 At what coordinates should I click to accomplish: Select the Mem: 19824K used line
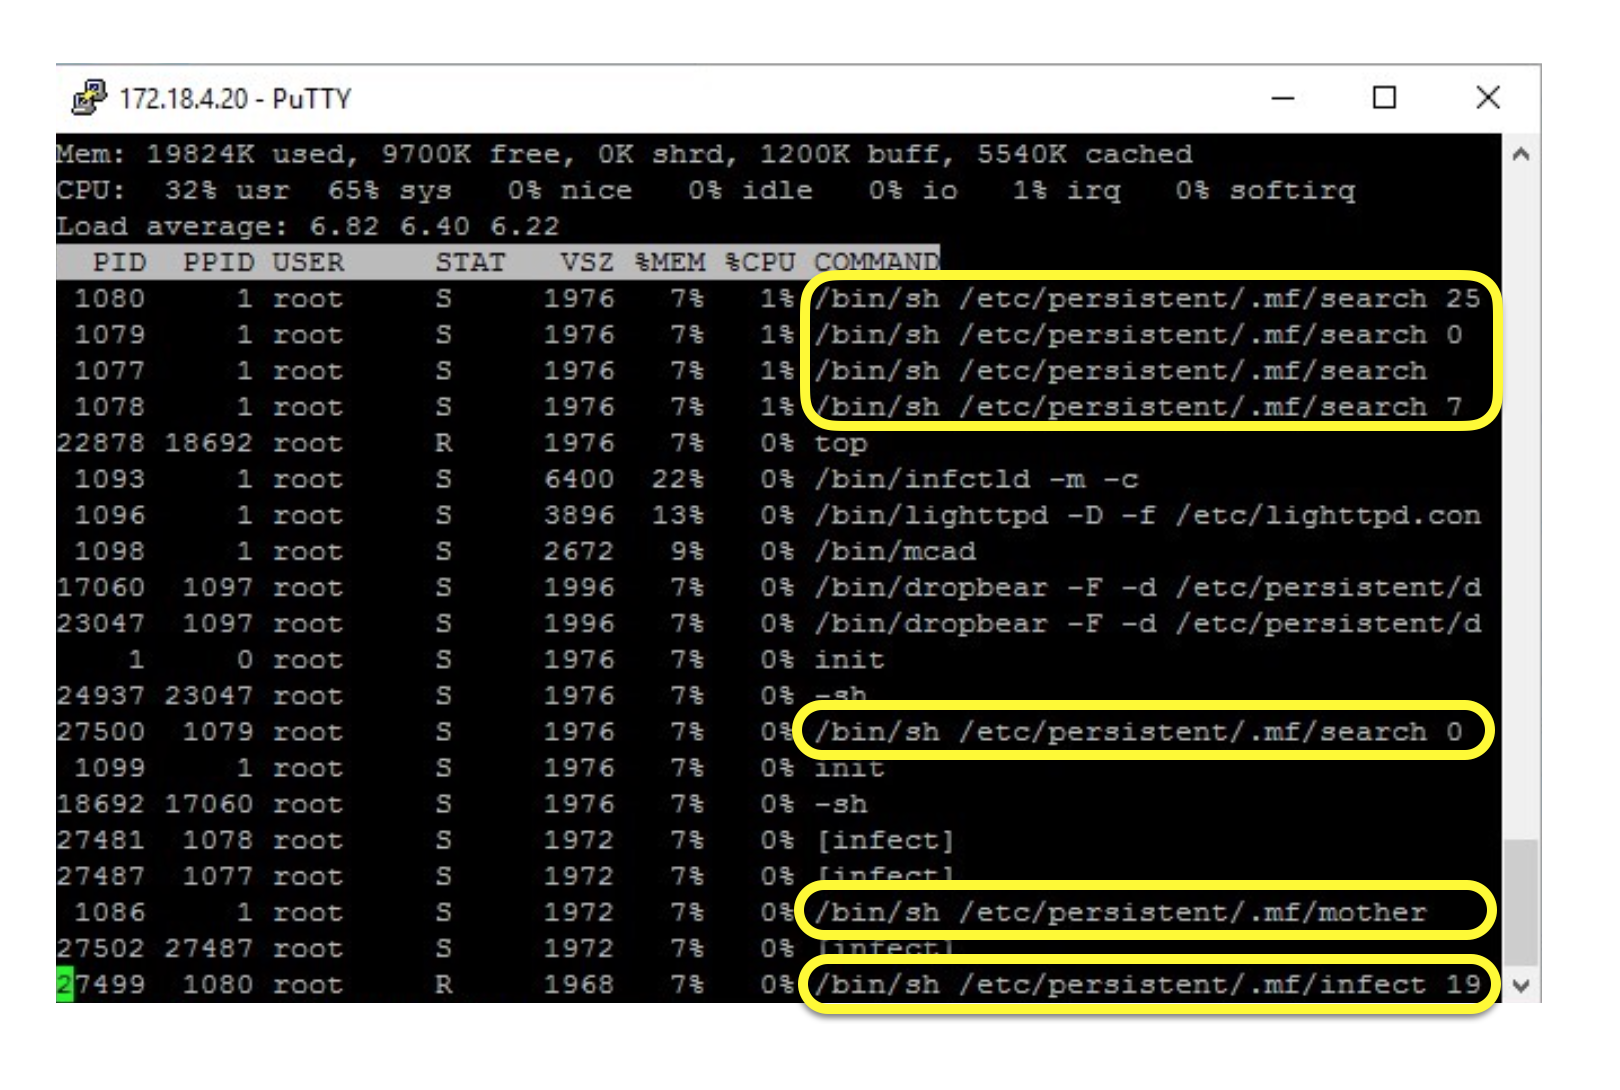click(625, 154)
